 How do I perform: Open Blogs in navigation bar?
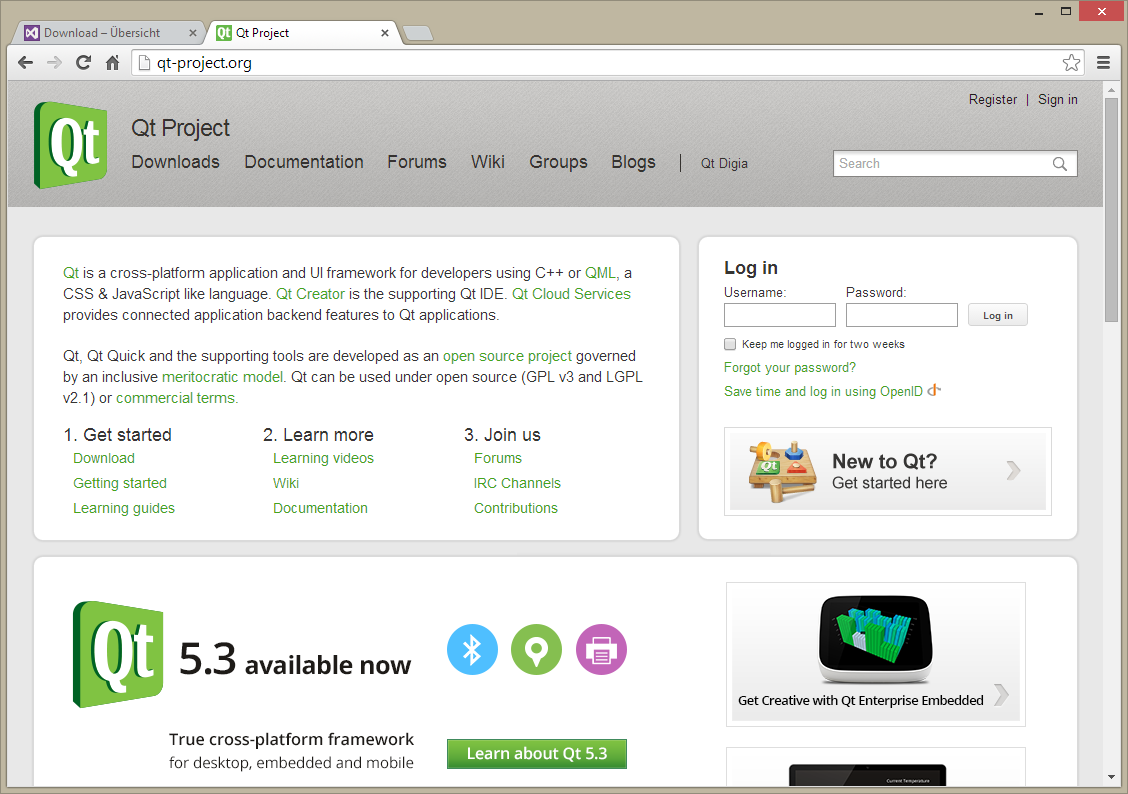pos(633,163)
